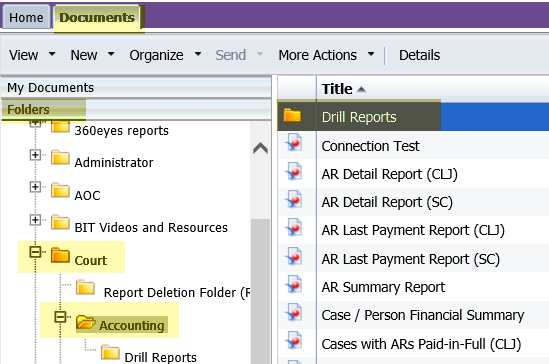
Task: Select AOC folder label
Action: 87,195
